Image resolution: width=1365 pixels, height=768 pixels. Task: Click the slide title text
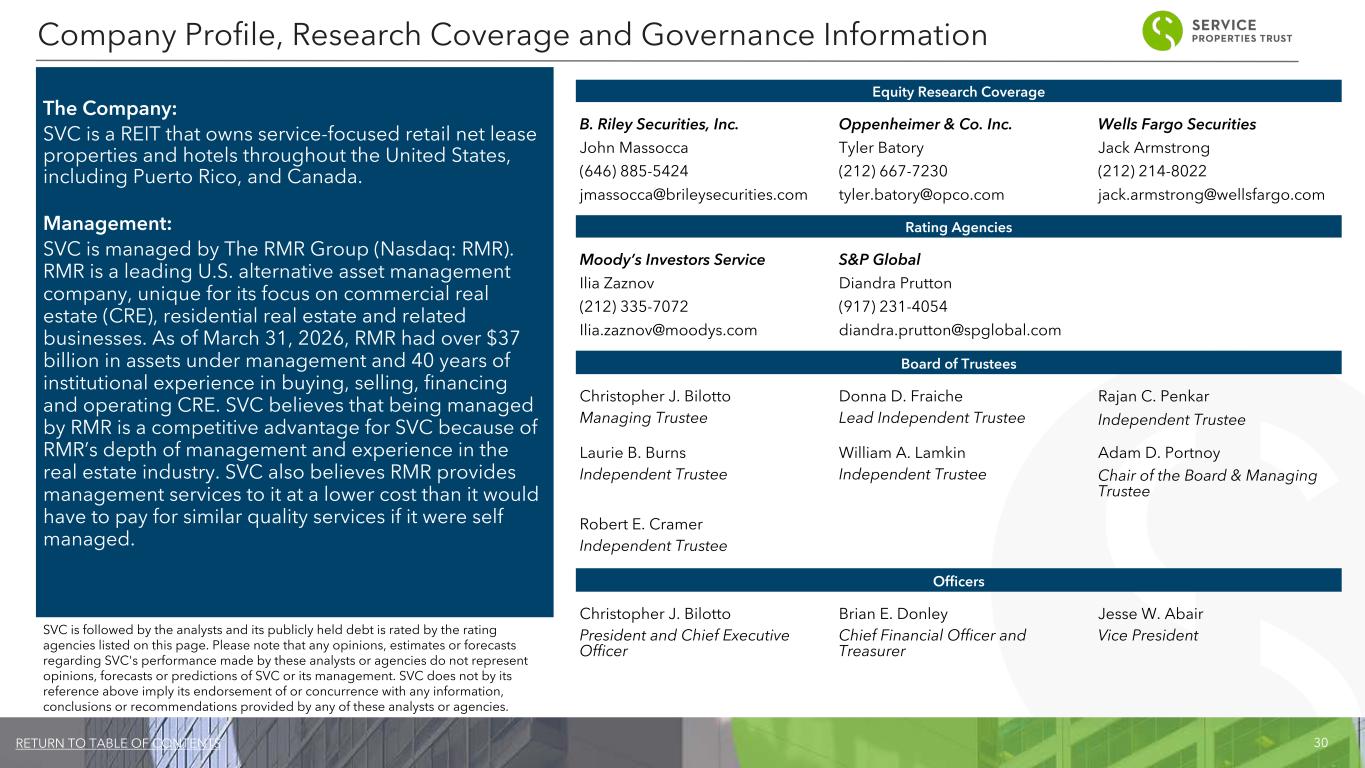pos(512,35)
